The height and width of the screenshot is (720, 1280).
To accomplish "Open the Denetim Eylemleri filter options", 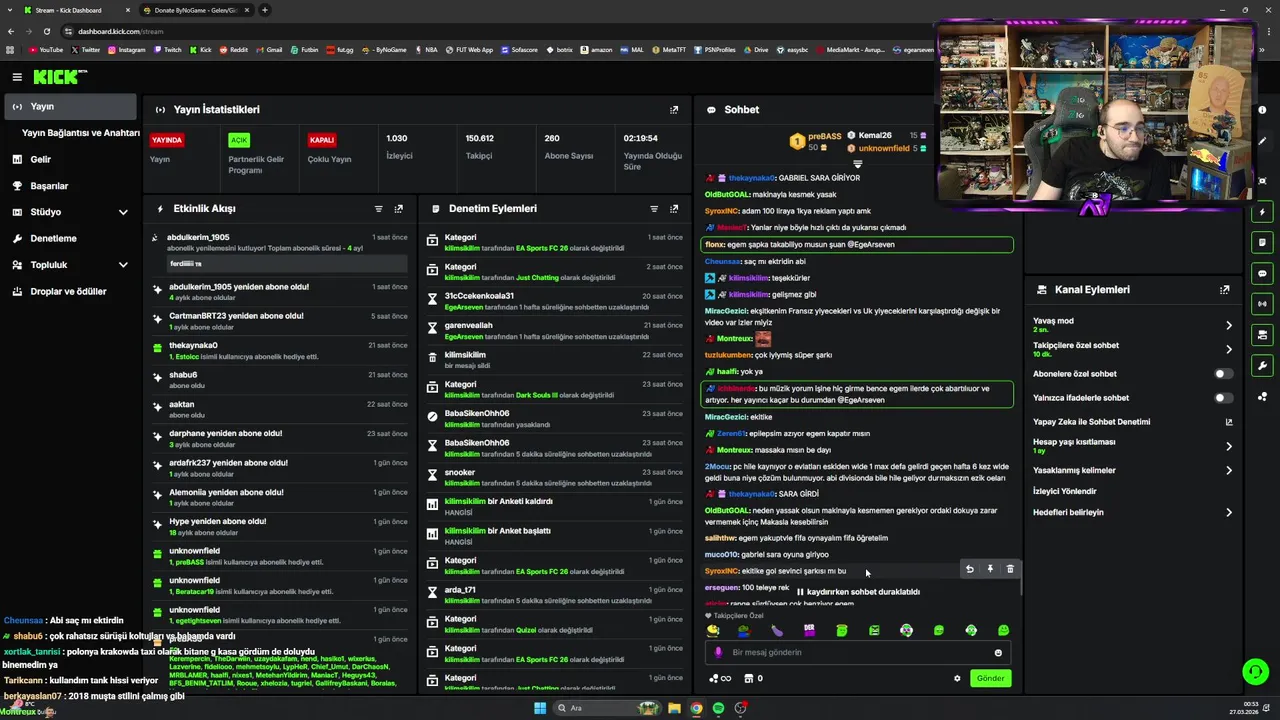I will click(654, 209).
